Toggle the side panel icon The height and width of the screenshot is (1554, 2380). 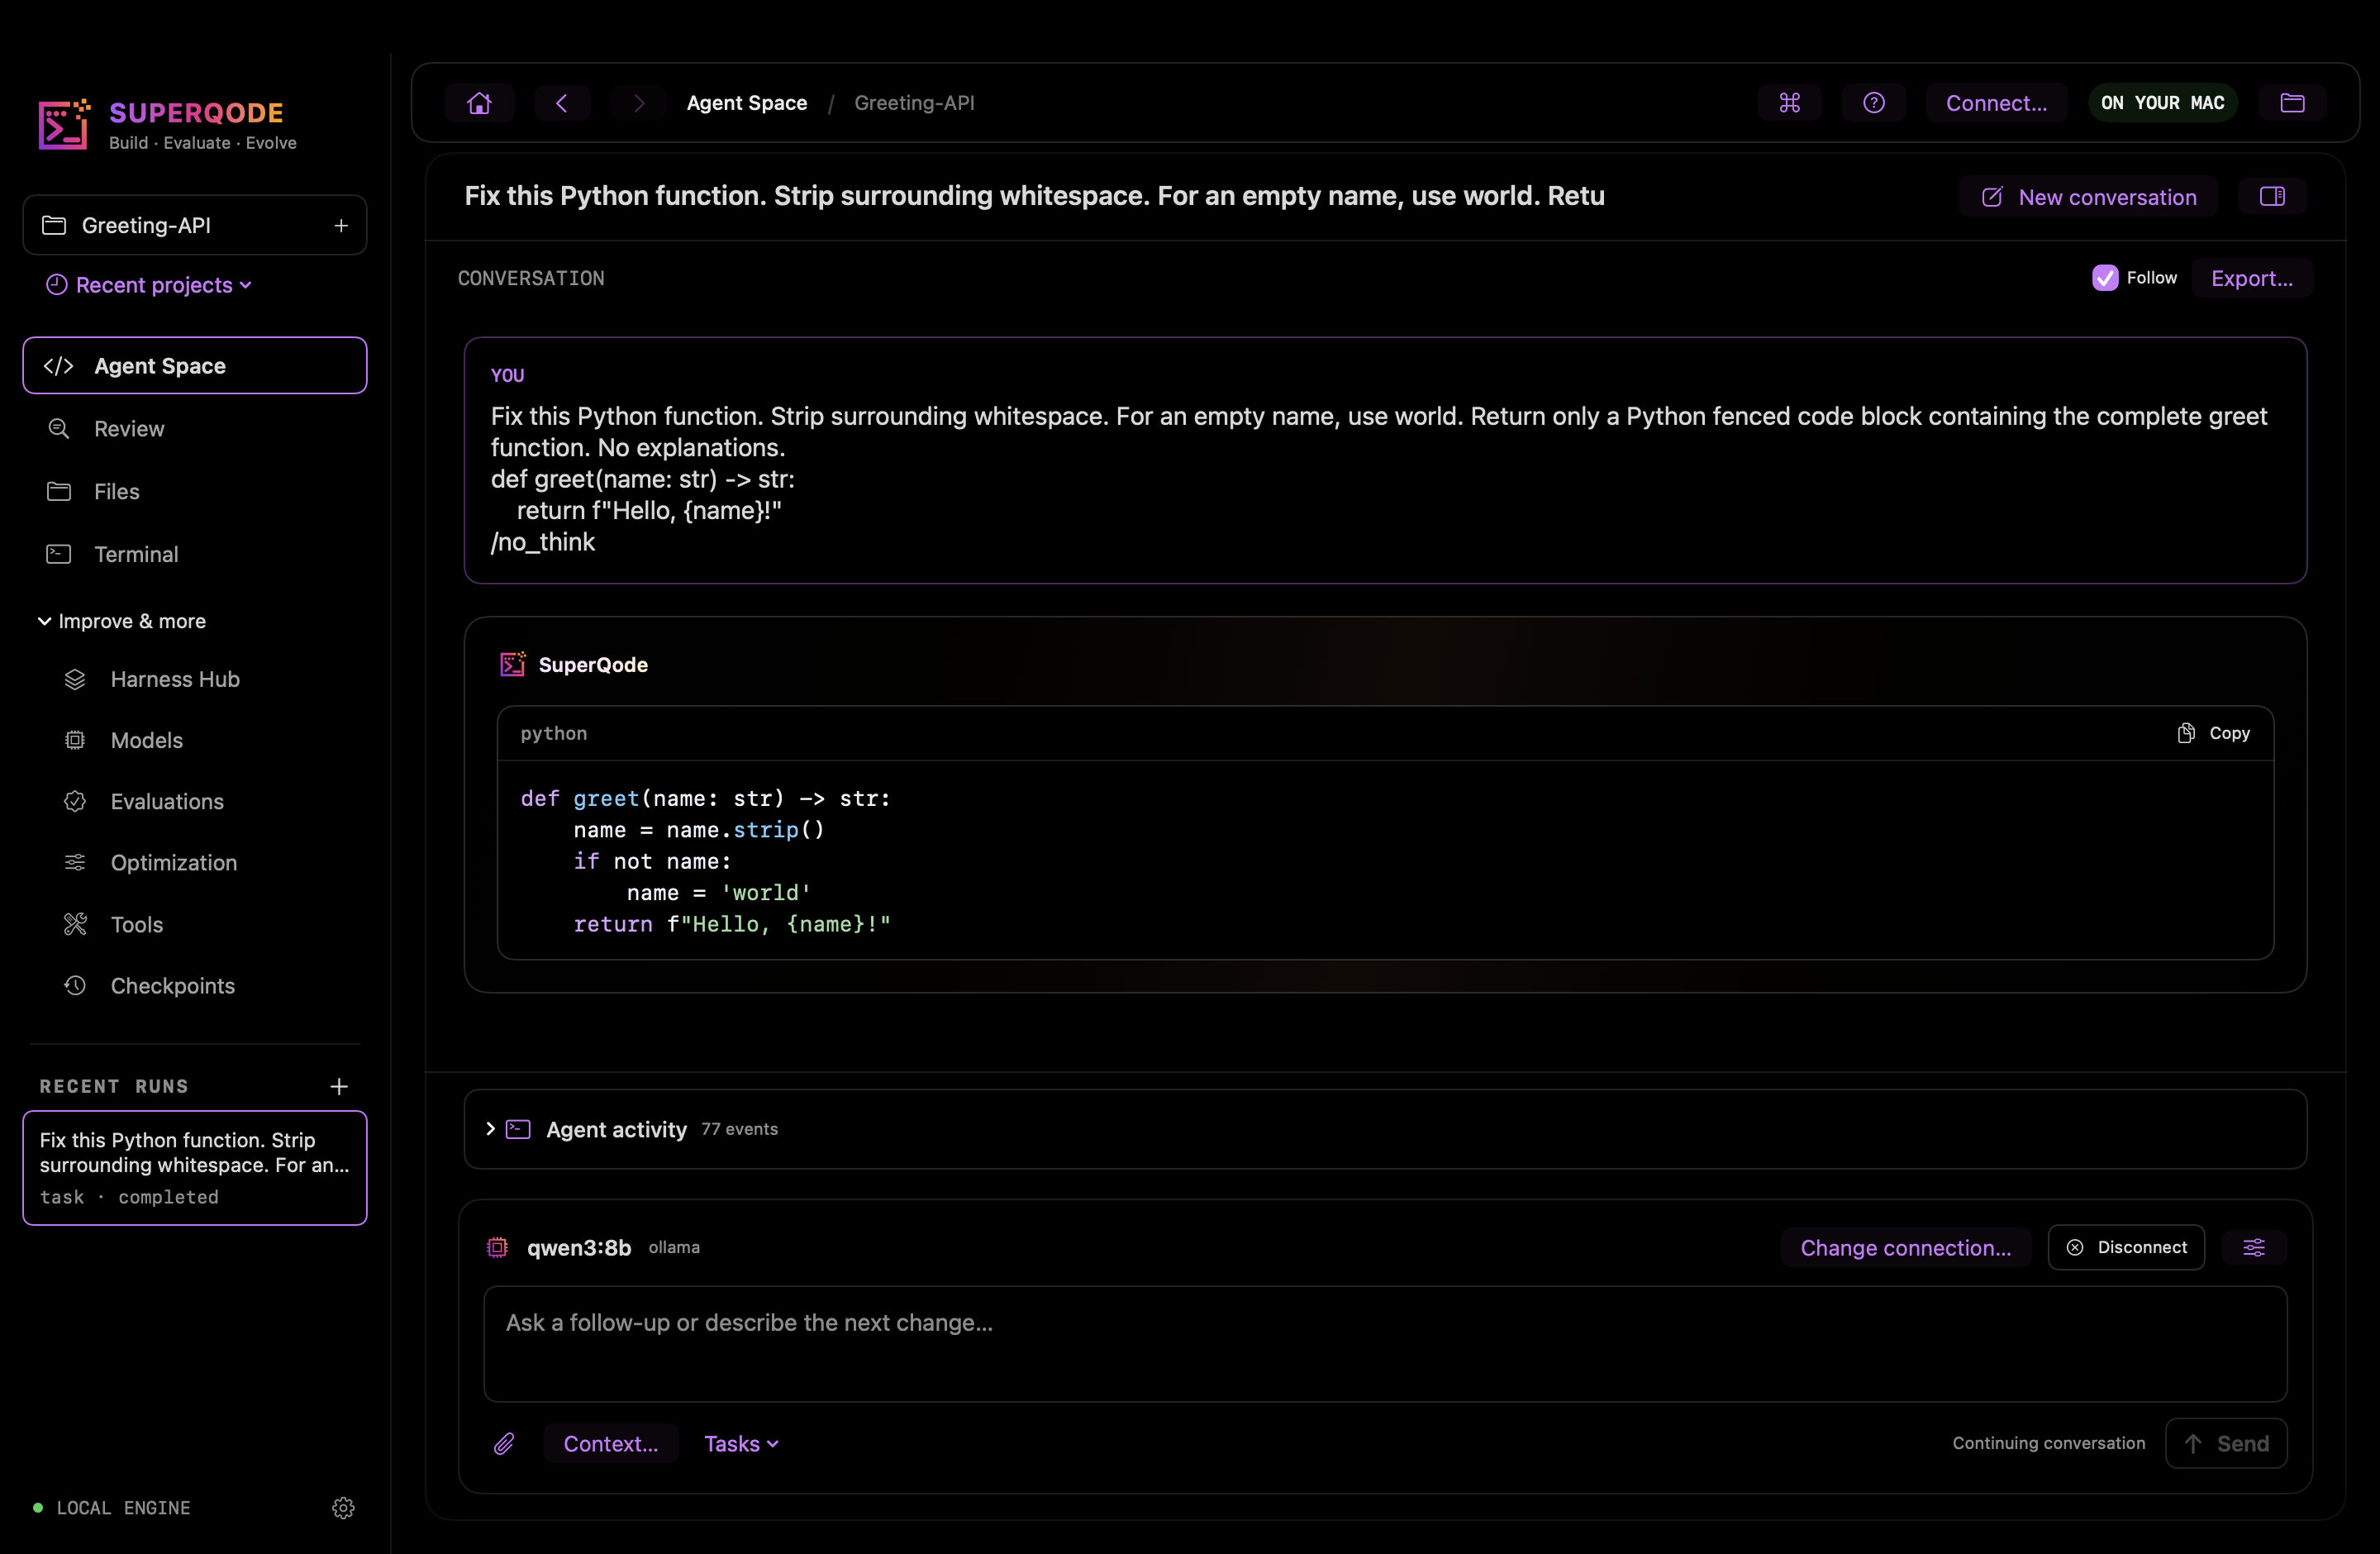pos(2272,196)
